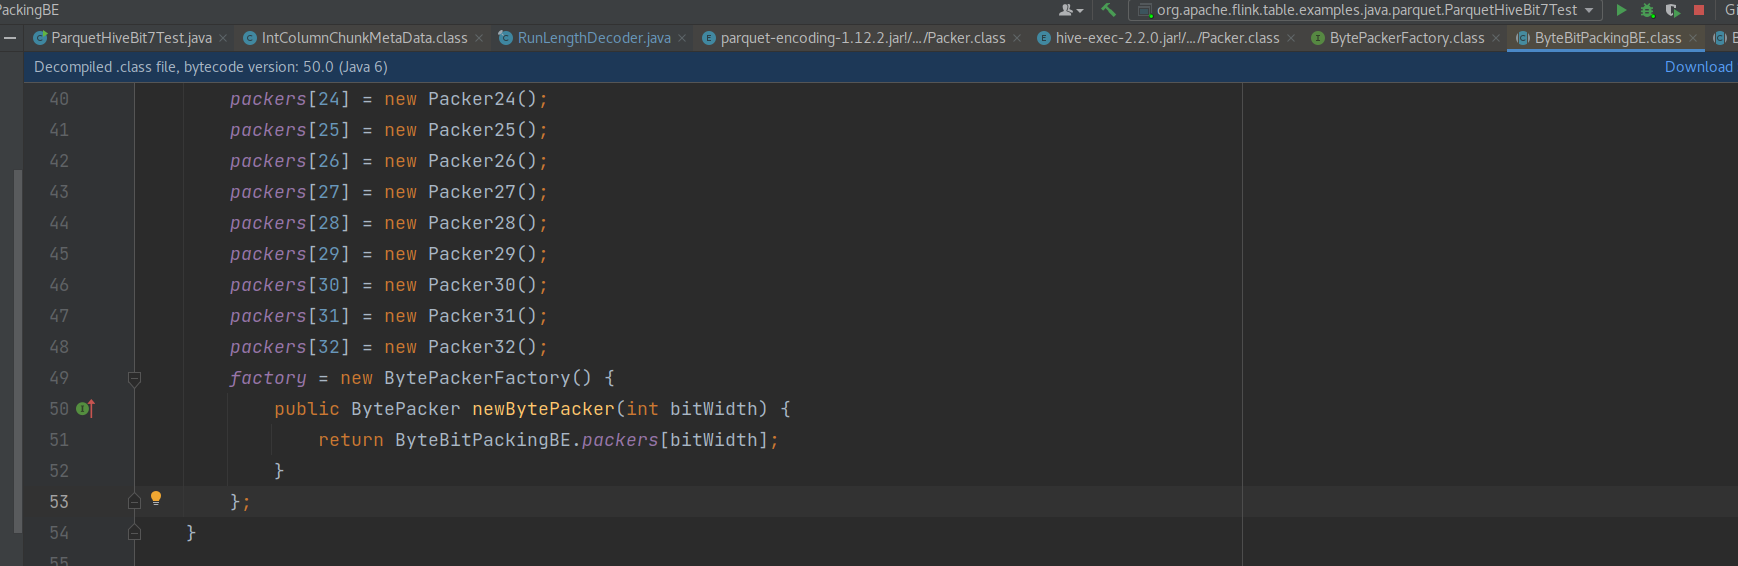Close the ByteBitPackingBE.class tab

pos(1693,38)
